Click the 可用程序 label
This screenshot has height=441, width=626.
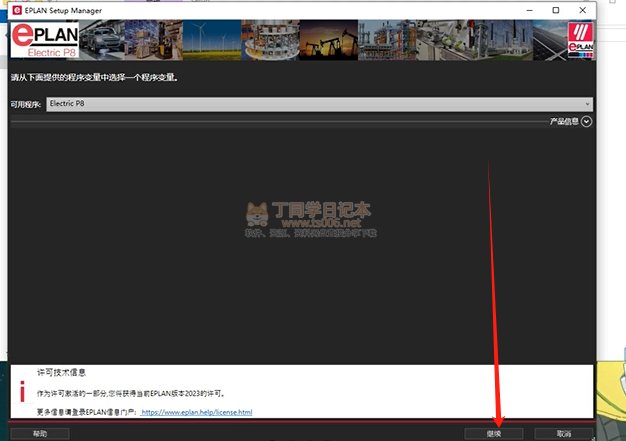click(x=26, y=105)
